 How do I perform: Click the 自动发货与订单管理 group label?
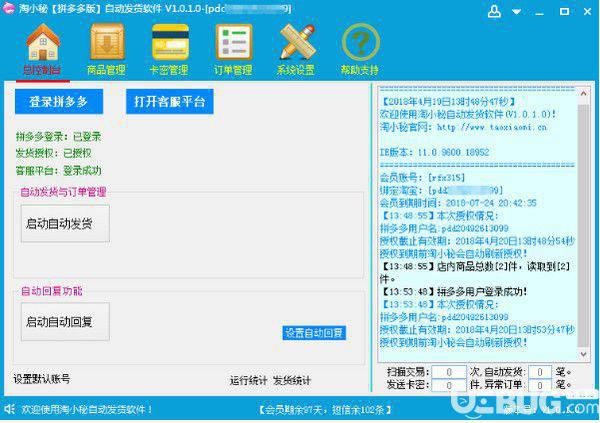point(63,192)
